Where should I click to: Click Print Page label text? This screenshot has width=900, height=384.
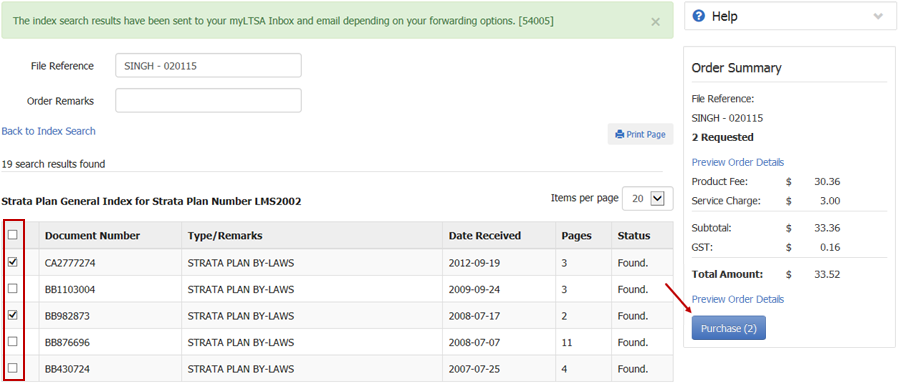[x=646, y=135]
